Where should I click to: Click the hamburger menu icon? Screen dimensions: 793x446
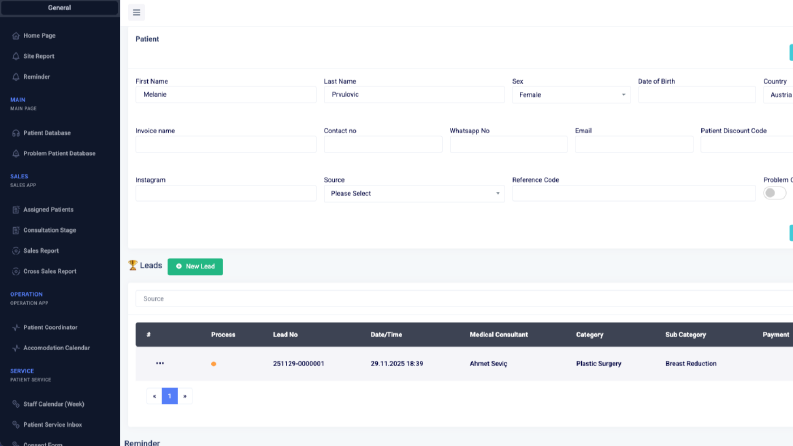click(136, 12)
